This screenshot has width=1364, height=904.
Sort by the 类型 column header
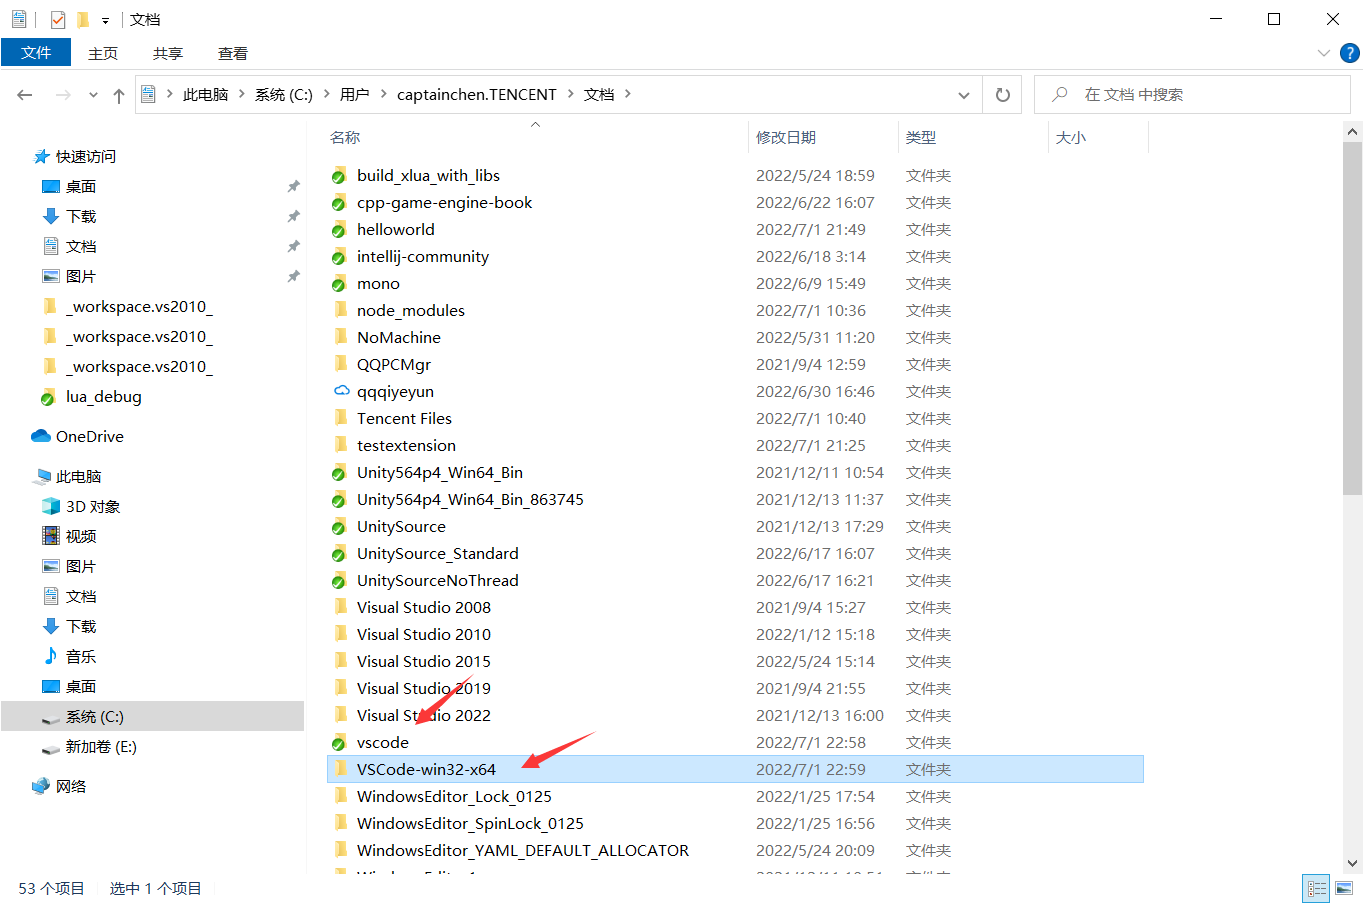click(x=921, y=137)
